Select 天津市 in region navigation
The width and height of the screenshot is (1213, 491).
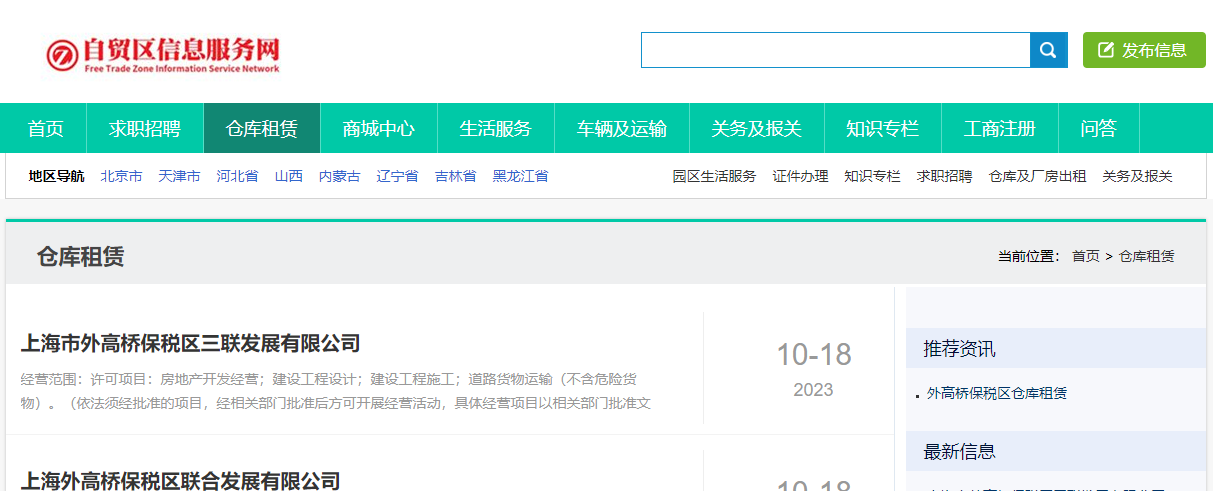pos(179,176)
